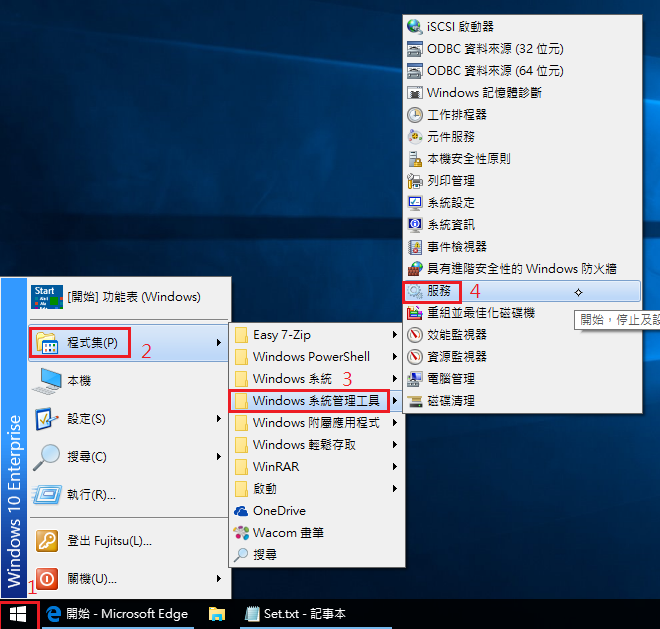Open 事件檢視器 icon
660x629 pixels.
point(415,247)
